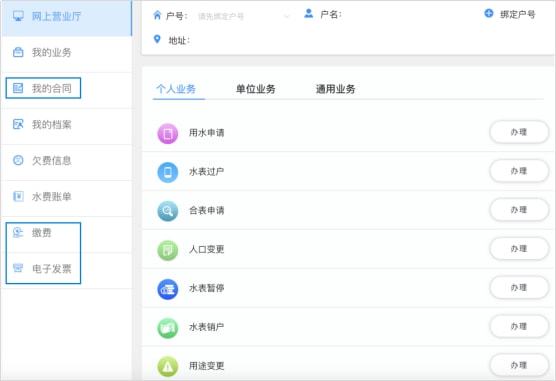Image resolution: width=556 pixels, height=381 pixels.
Task: Click the plus icon beside 绑定户号
Action: pyautogui.click(x=489, y=13)
